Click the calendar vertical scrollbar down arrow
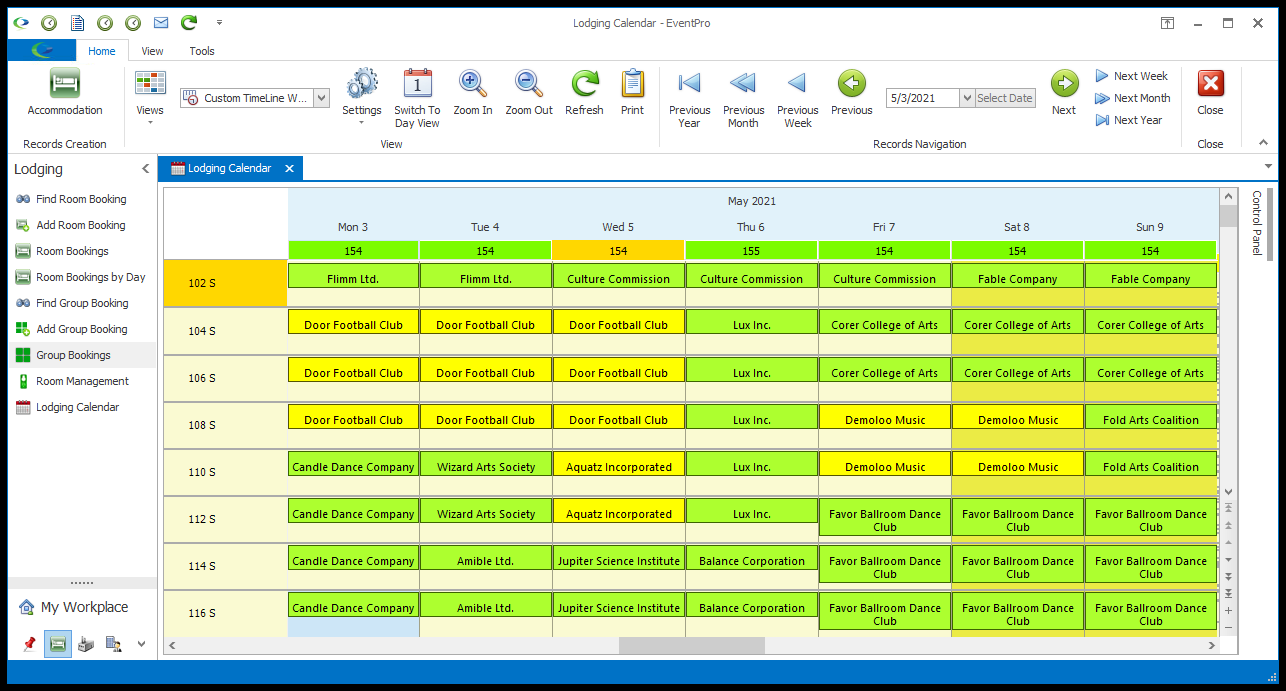 [x=1228, y=492]
